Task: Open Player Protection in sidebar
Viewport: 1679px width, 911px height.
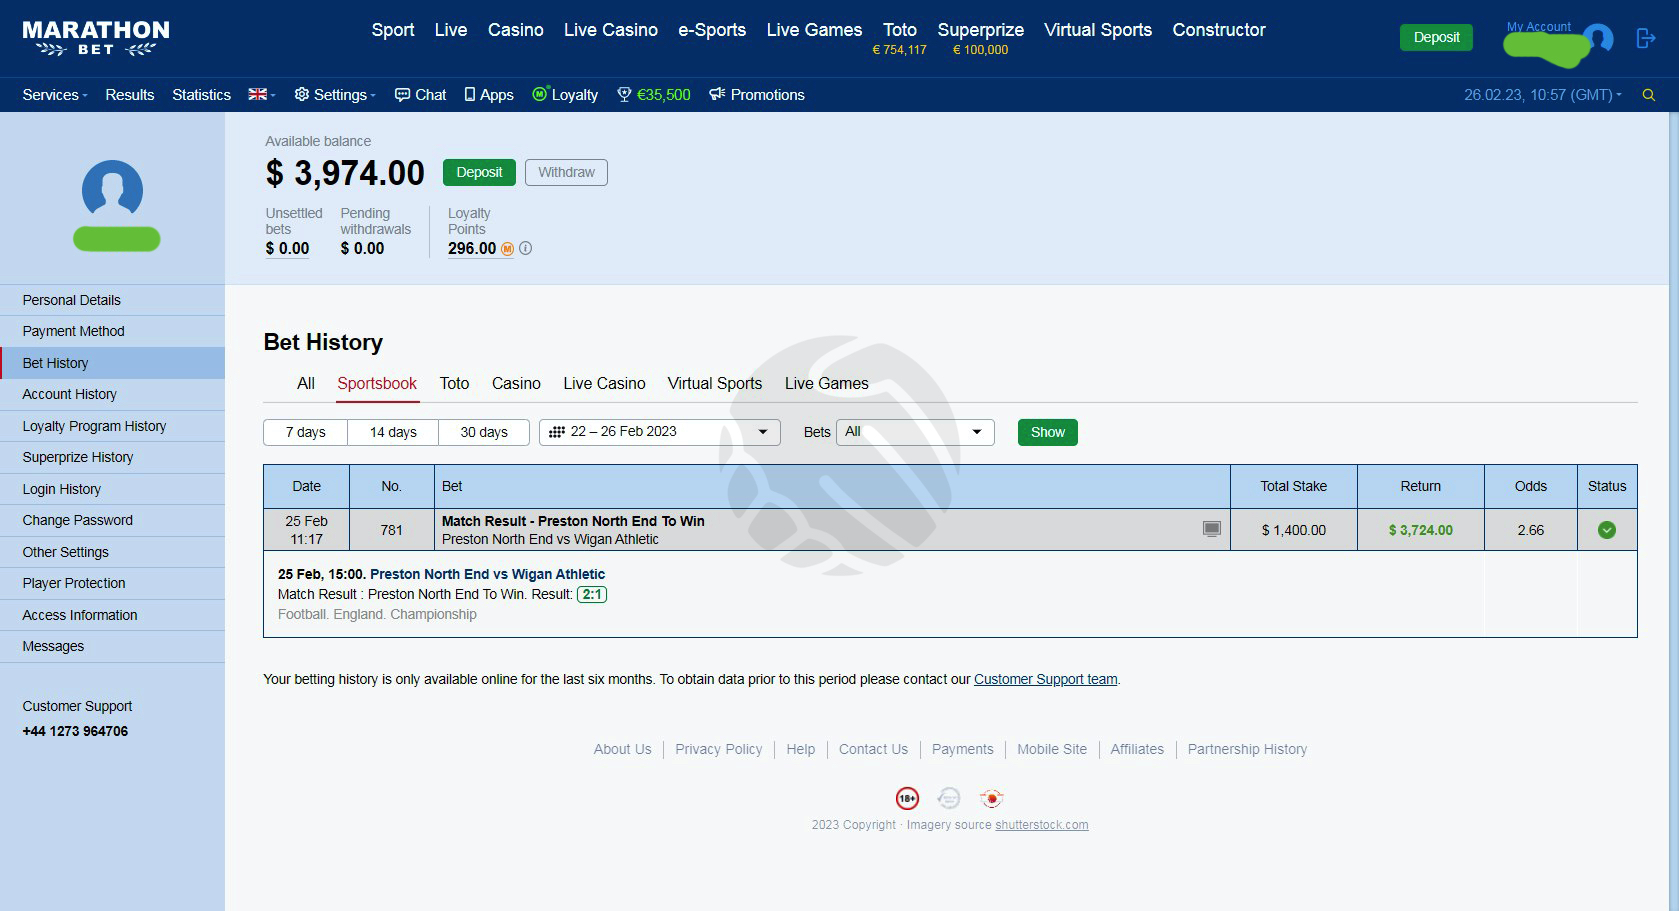Action: point(112,583)
